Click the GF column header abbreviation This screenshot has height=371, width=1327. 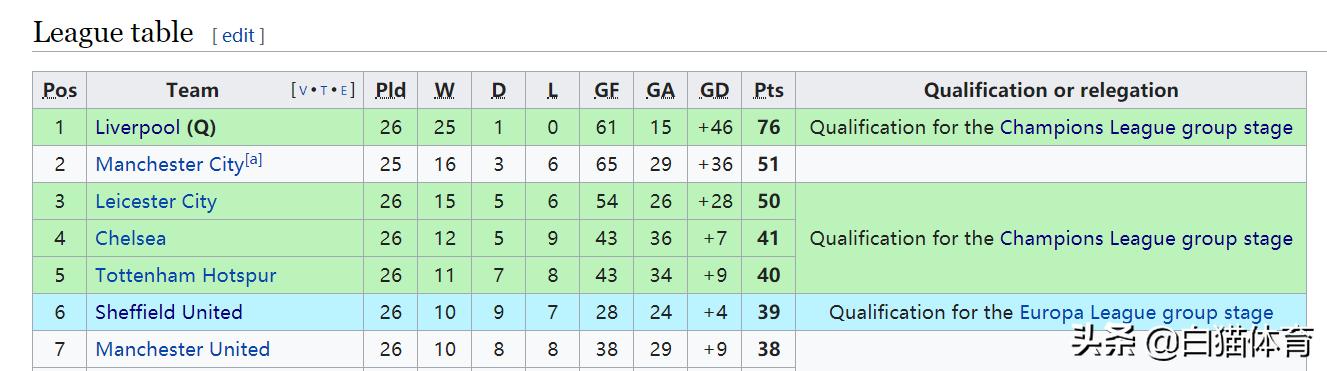607,90
